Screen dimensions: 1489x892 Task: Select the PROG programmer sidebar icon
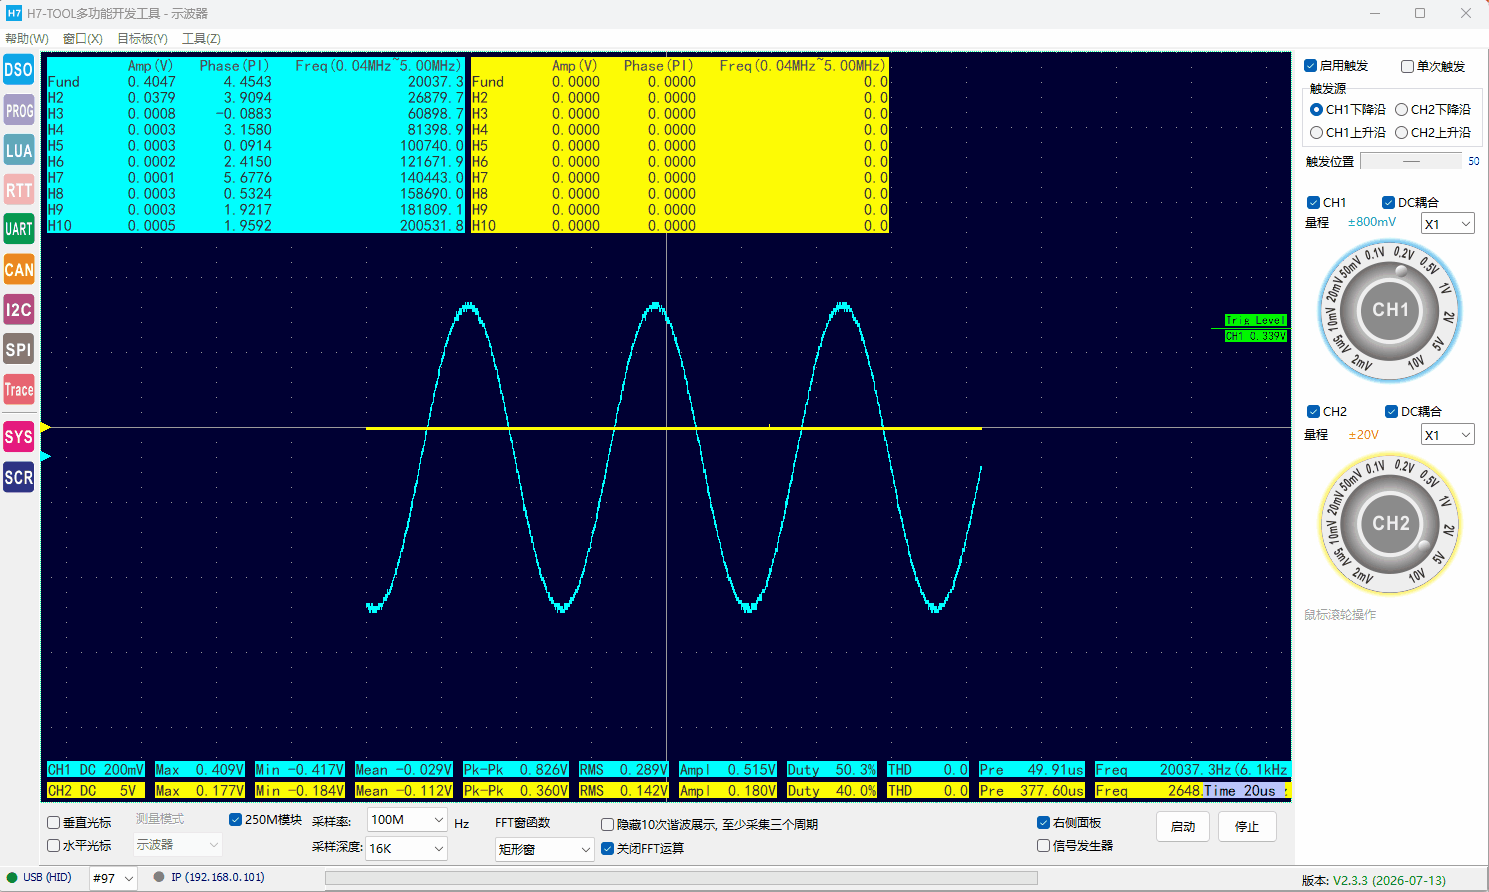(x=19, y=110)
